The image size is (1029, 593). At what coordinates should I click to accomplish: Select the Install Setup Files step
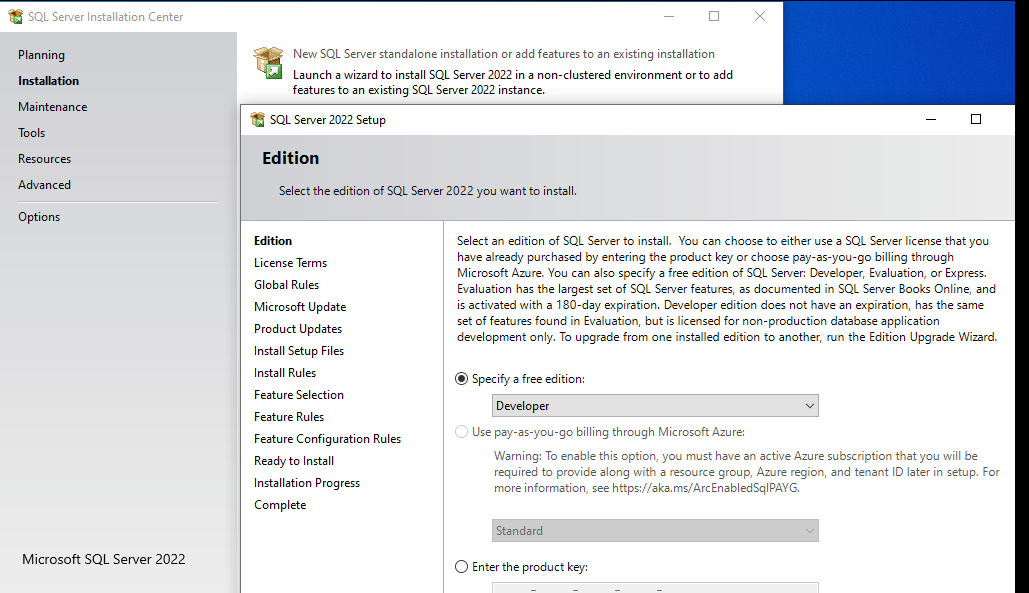[x=299, y=351]
